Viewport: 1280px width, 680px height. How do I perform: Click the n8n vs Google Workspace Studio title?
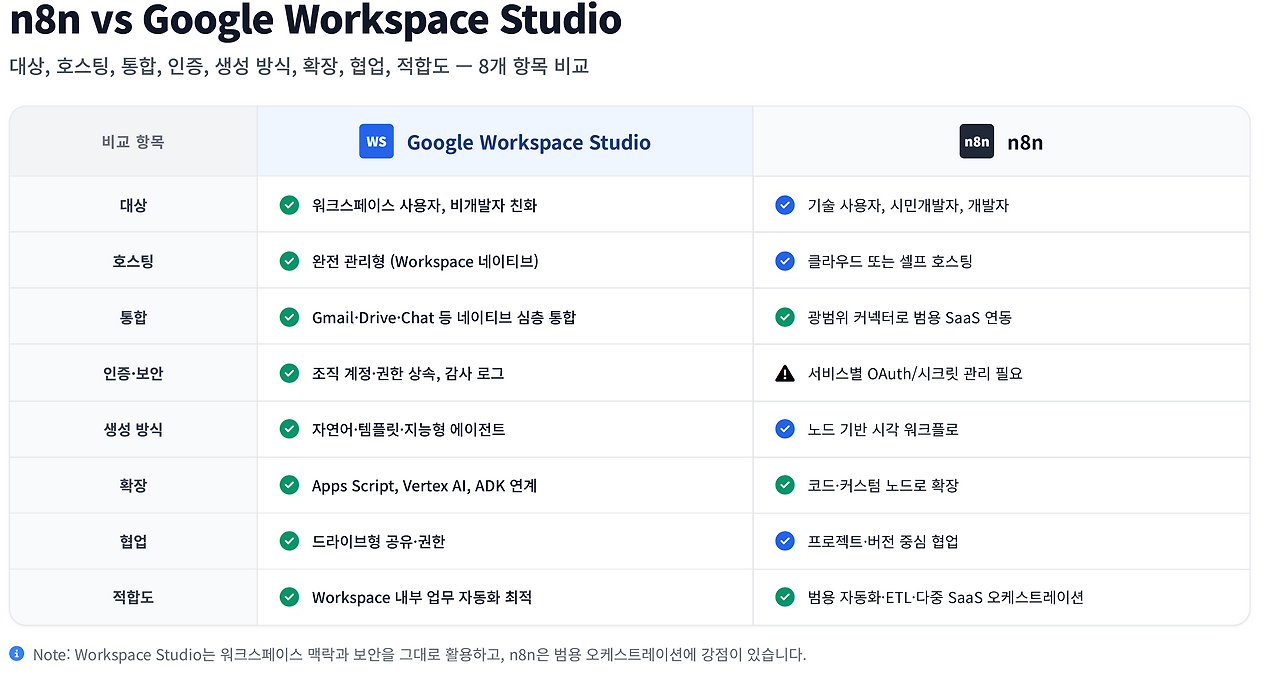coord(315,18)
